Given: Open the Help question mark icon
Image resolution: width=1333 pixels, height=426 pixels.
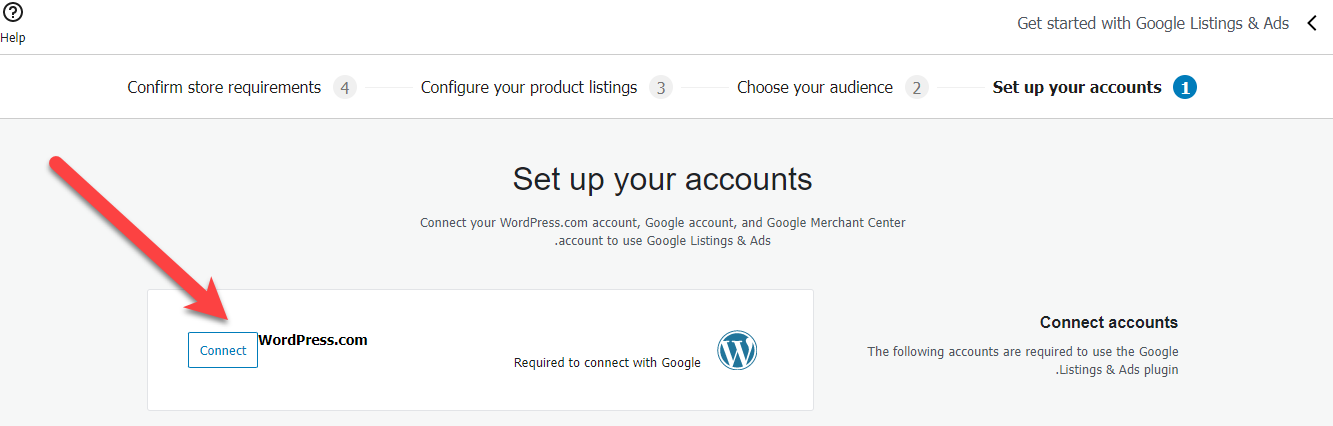Looking at the screenshot, I should tap(13, 13).
